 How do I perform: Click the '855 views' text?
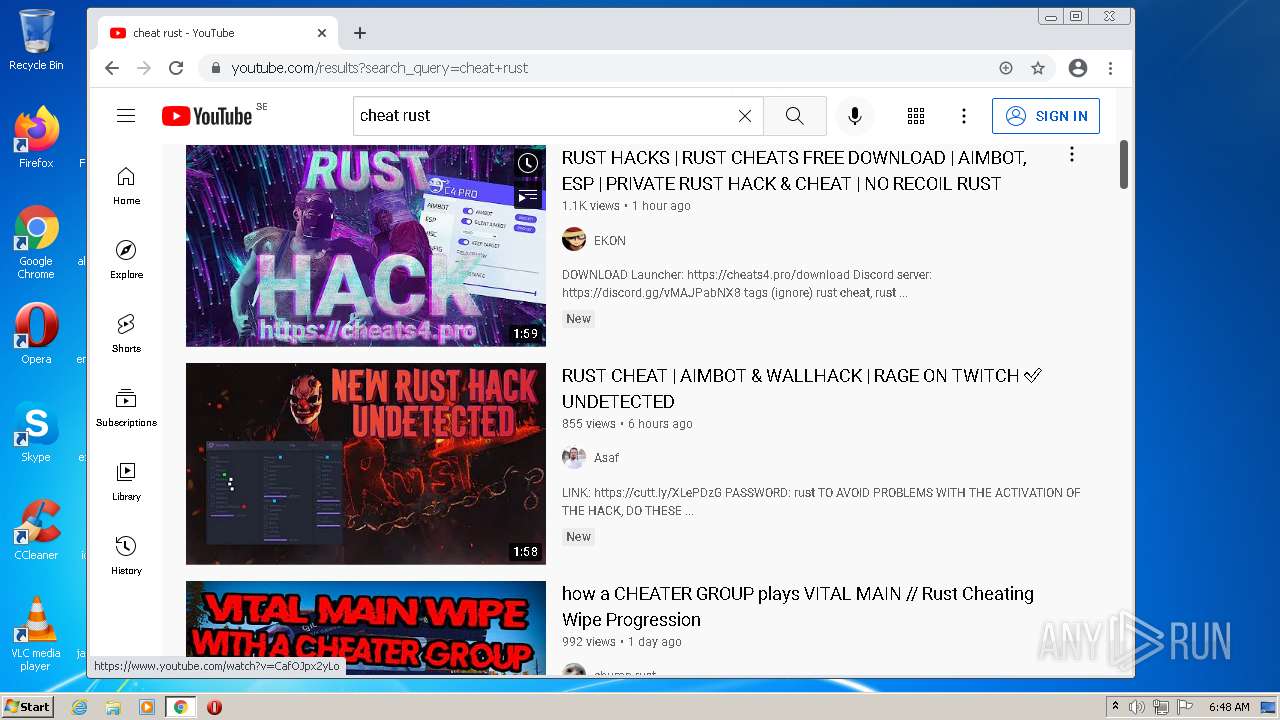click(589, 424)
